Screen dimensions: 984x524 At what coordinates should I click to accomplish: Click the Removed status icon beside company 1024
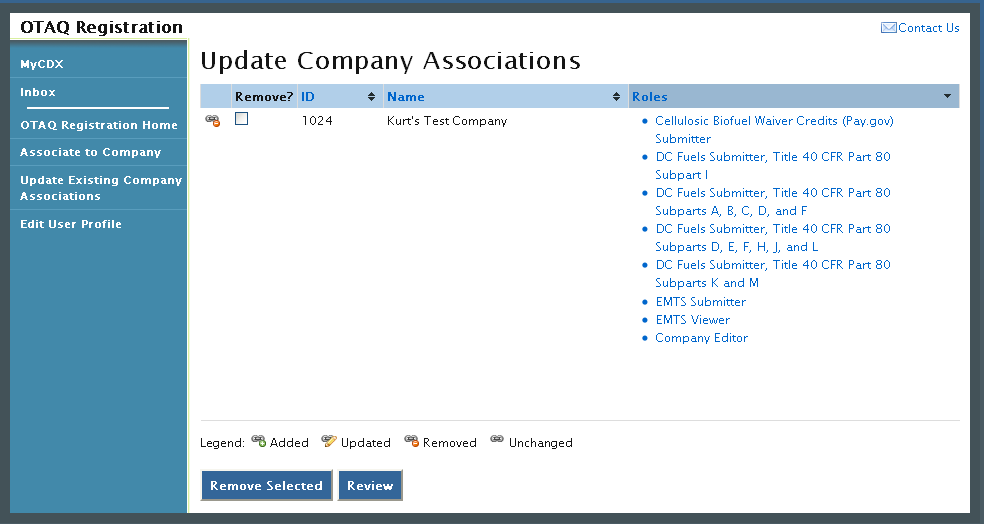(212, 121)
